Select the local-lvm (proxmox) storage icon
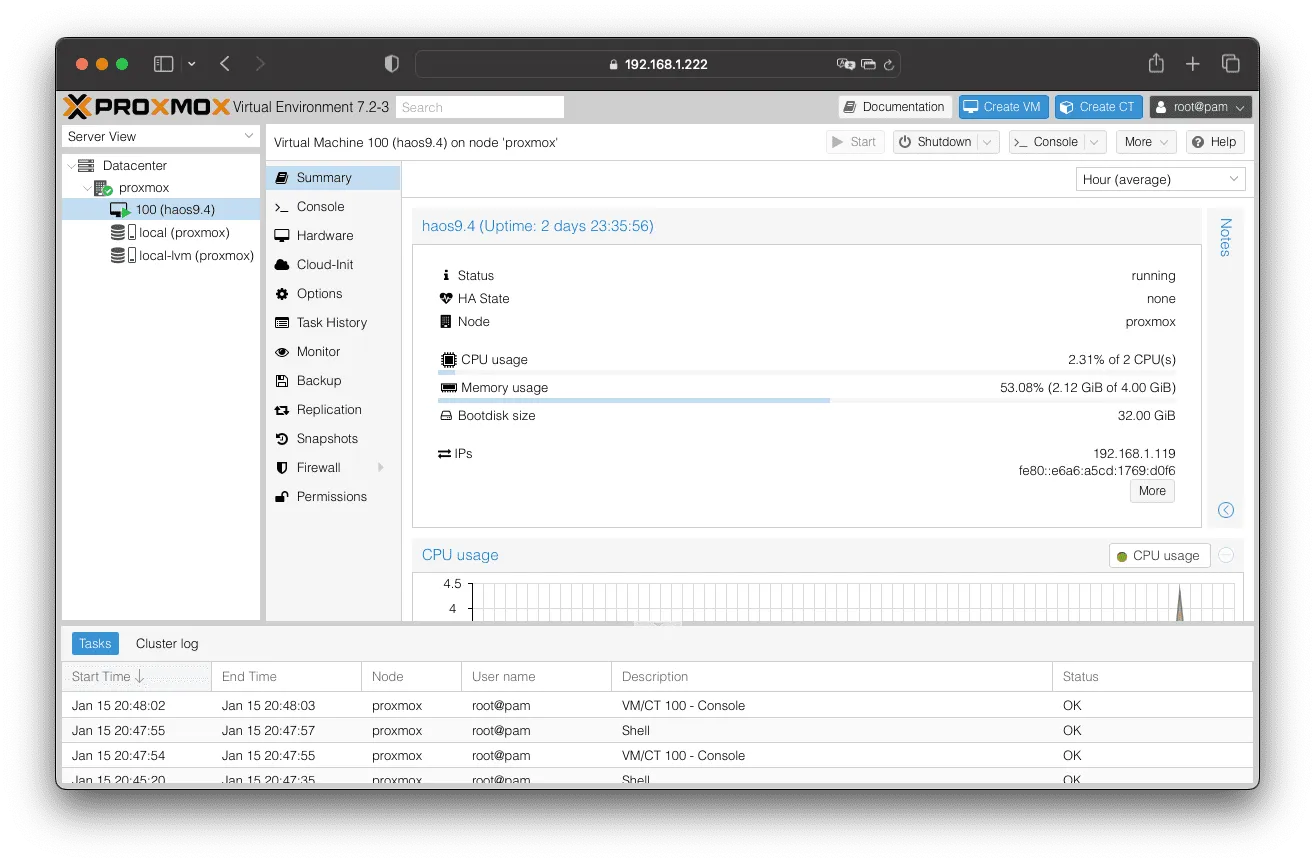 pos(123,256)
